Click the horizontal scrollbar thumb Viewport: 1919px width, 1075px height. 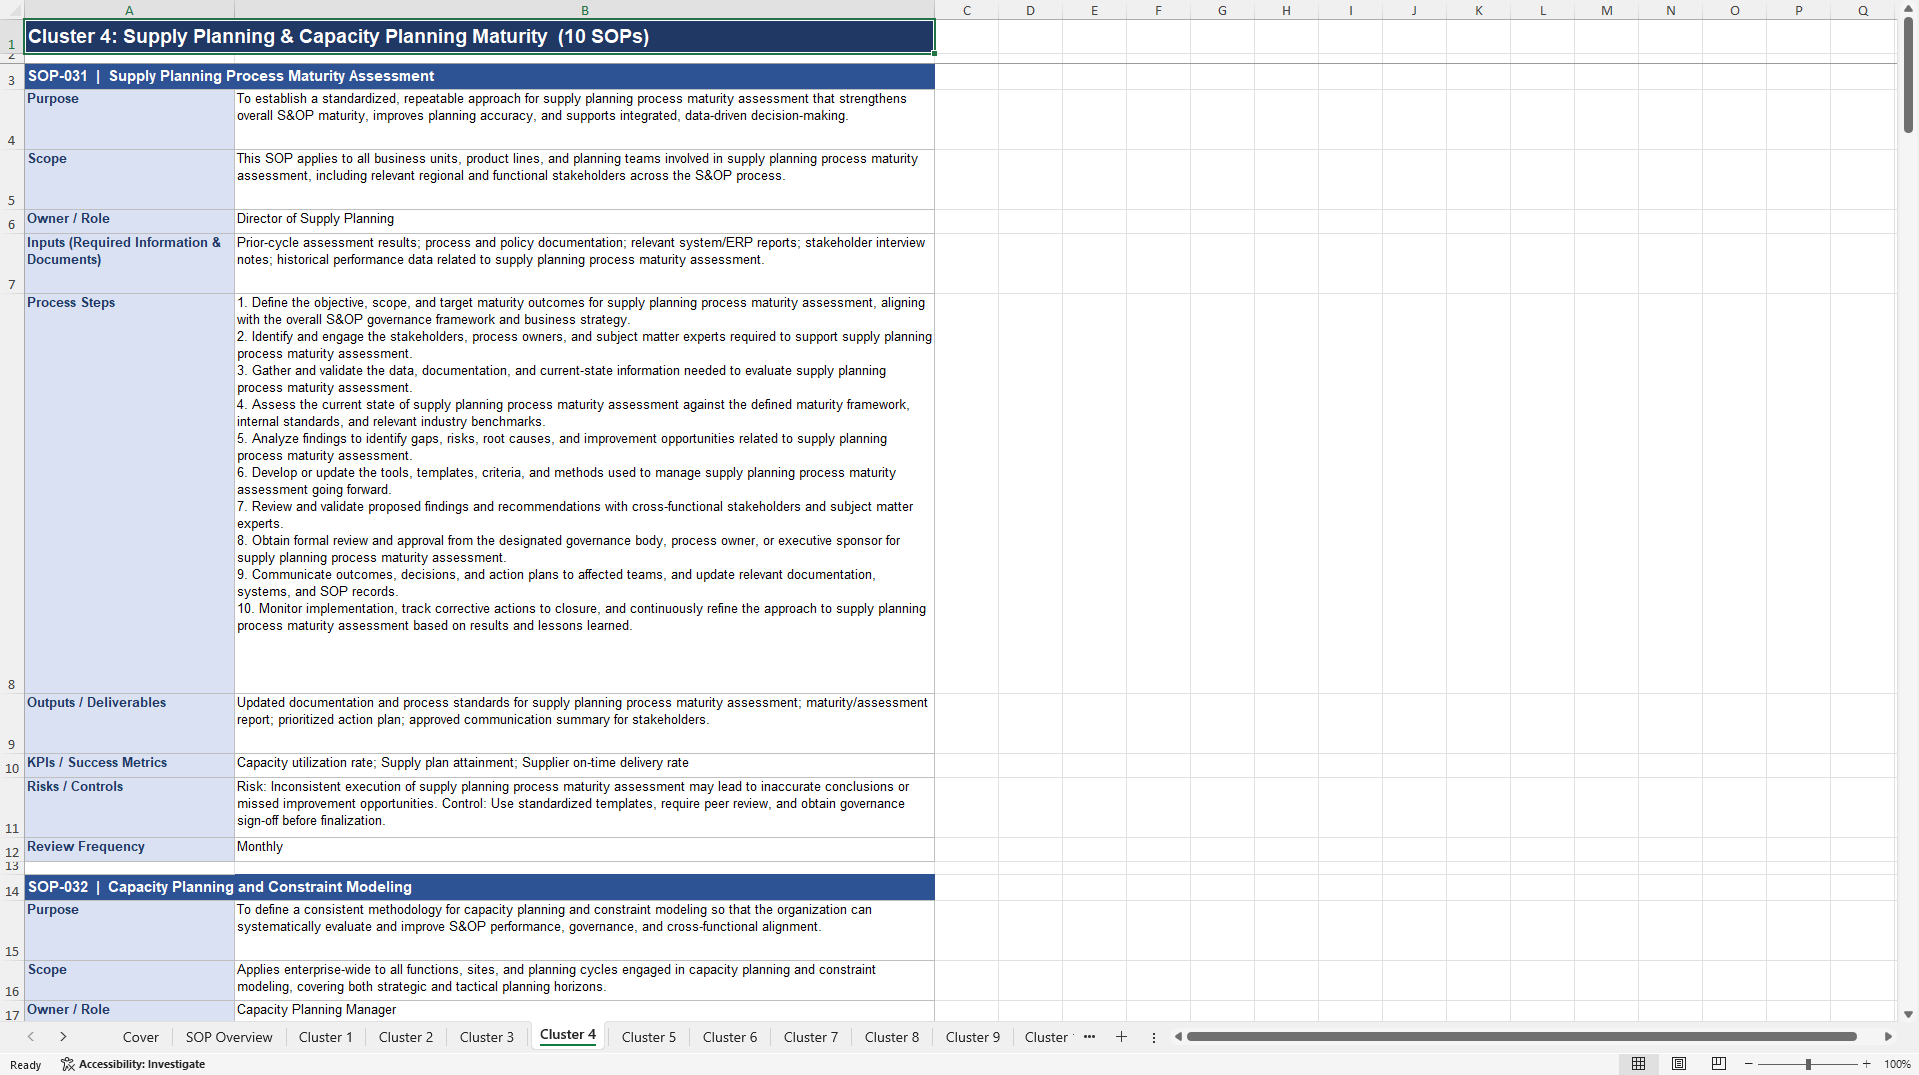point(1521,1037)
